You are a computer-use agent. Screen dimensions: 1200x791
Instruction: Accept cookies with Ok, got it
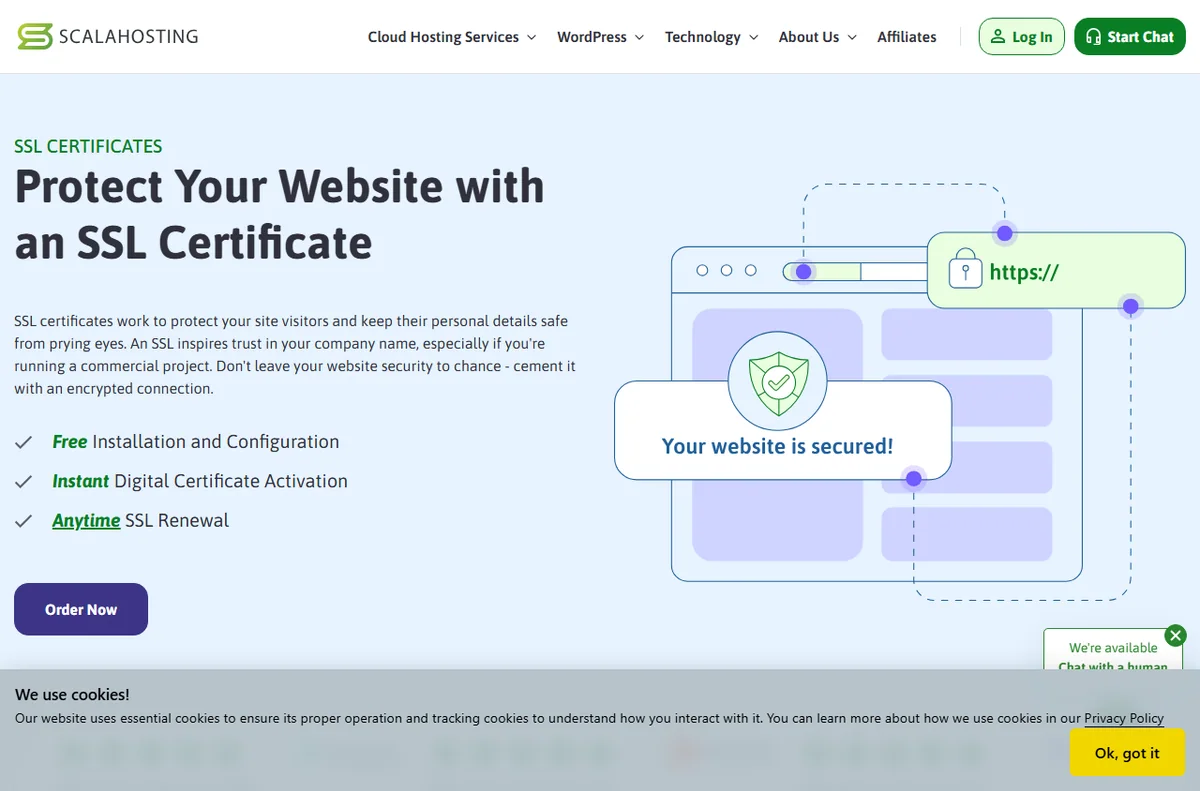click(x=1127, y=753)
